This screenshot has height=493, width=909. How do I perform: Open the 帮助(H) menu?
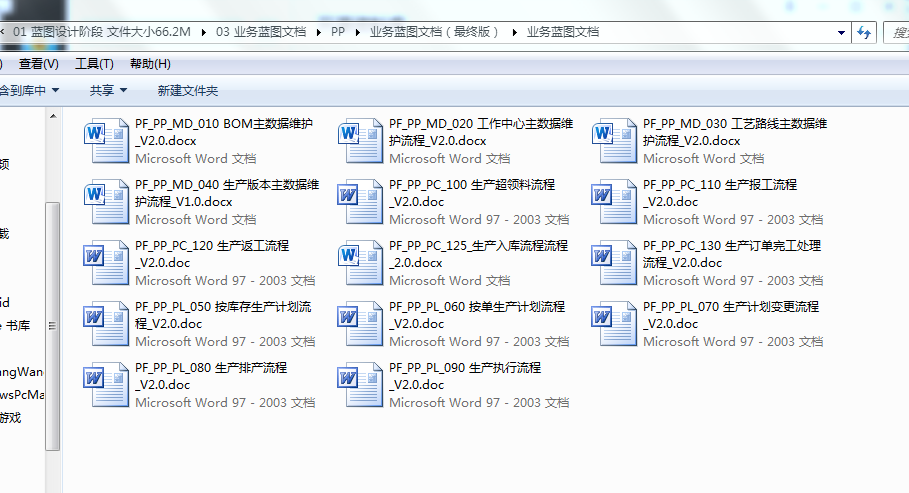[x=150, y=64]
